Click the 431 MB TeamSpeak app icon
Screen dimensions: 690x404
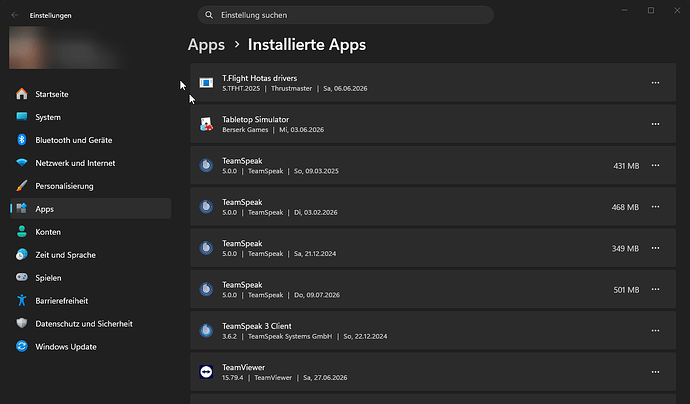pos(206,165)
